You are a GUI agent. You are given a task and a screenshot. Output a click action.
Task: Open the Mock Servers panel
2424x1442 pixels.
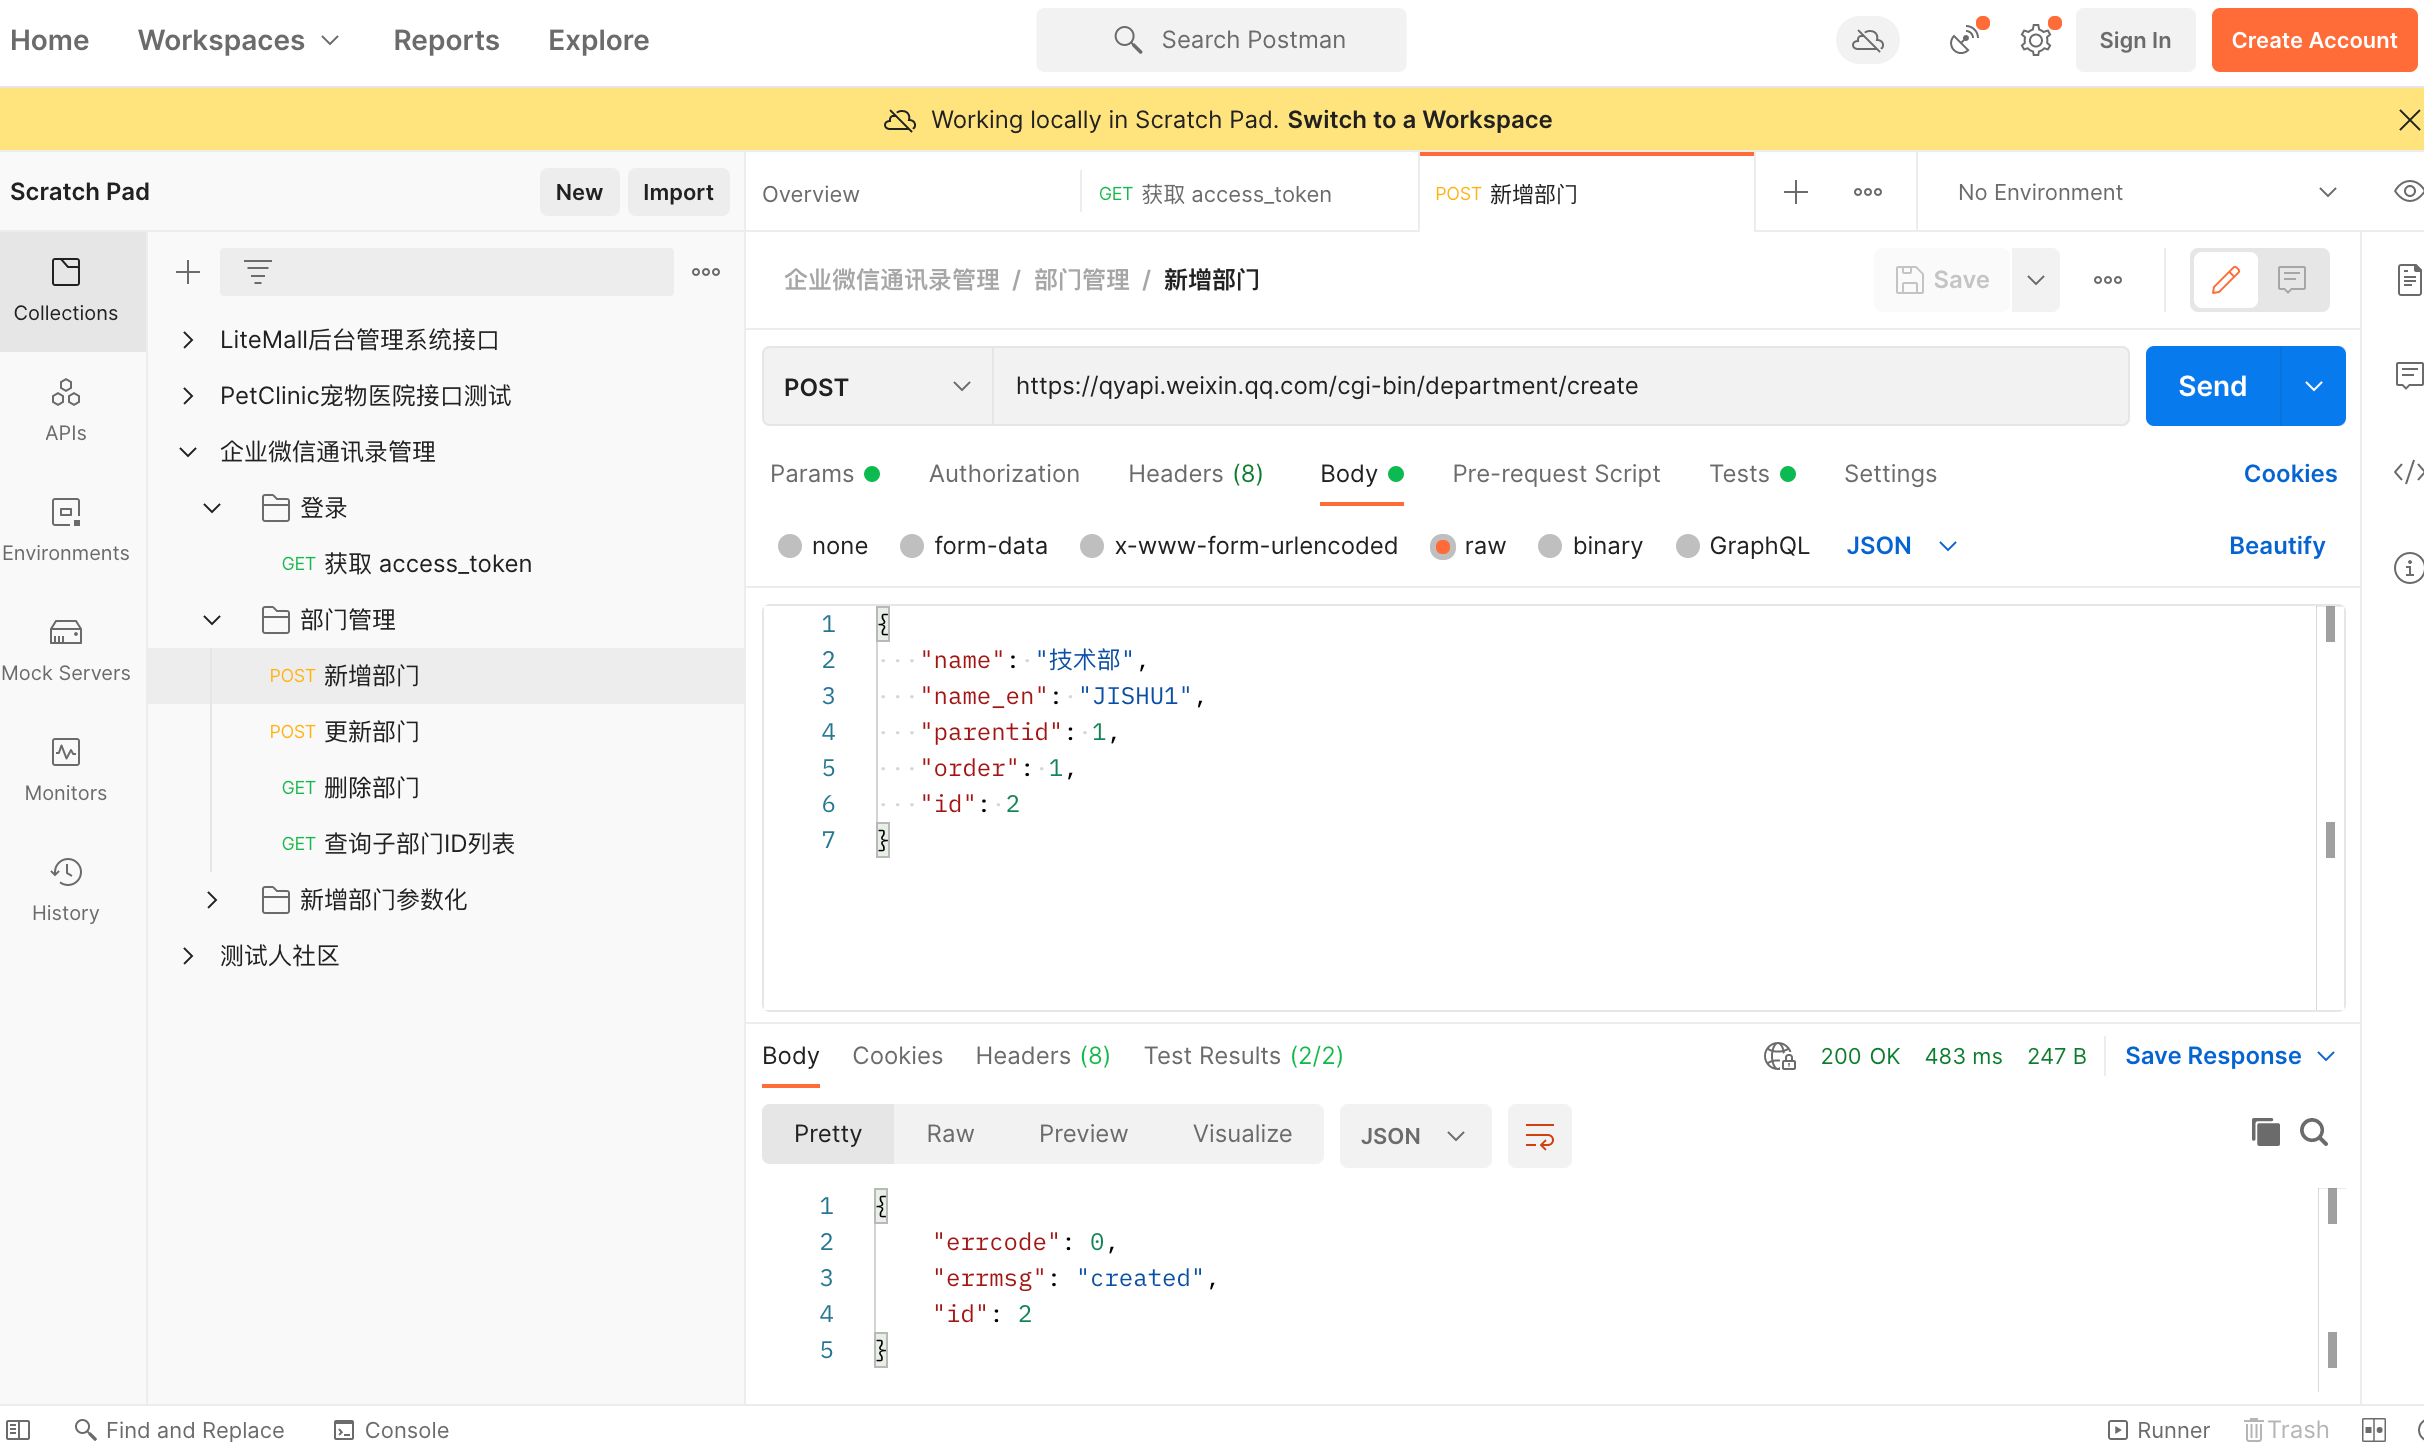pos(66,650)
